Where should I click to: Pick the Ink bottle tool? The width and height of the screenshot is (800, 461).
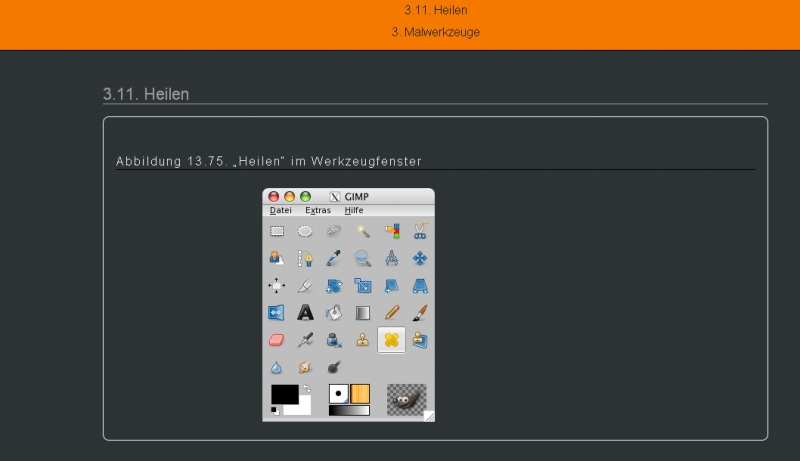tap(334, 340)
